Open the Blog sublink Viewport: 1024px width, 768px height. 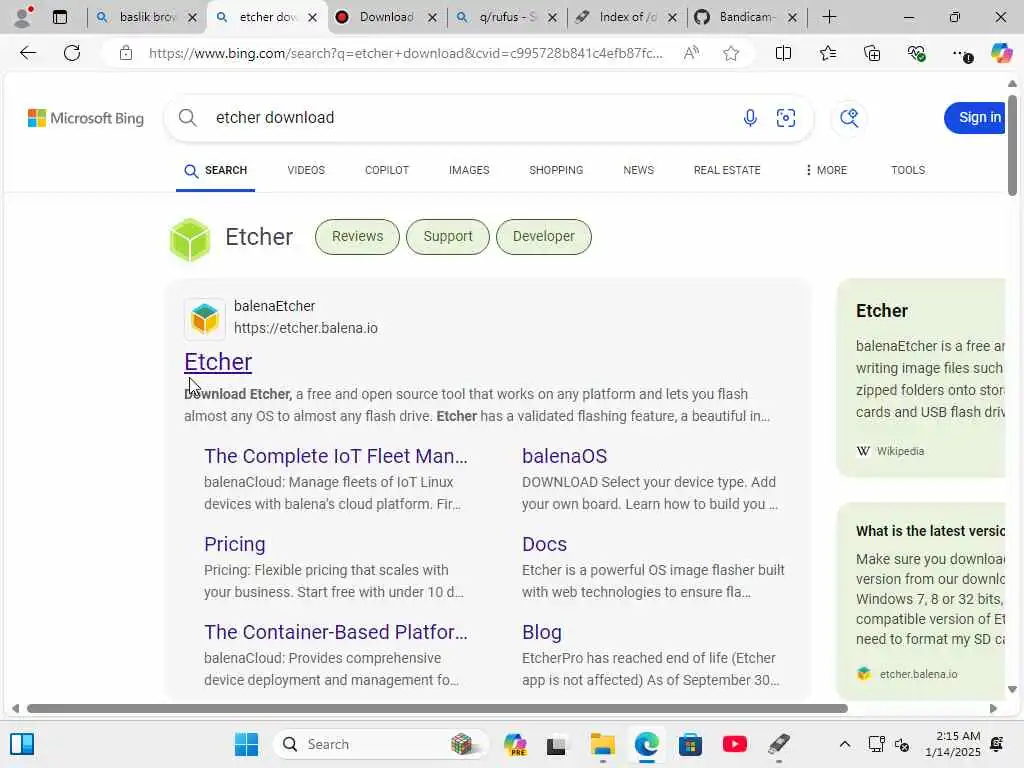pyautogui.click(x=541, y=632)
